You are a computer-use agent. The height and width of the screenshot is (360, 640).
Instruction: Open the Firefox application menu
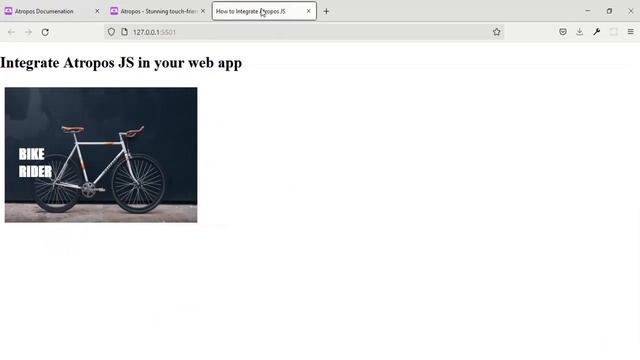631,32
